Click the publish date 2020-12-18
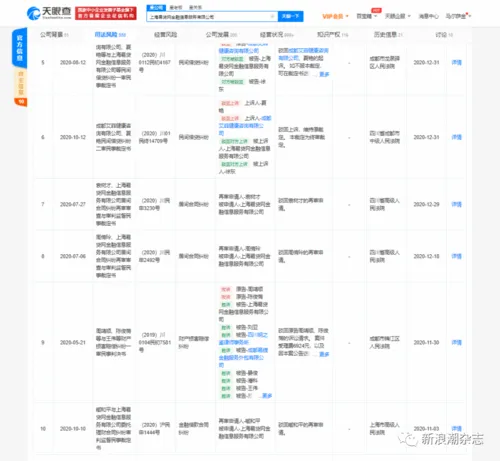Screen dimensions: 500x461 coord(426,256)
